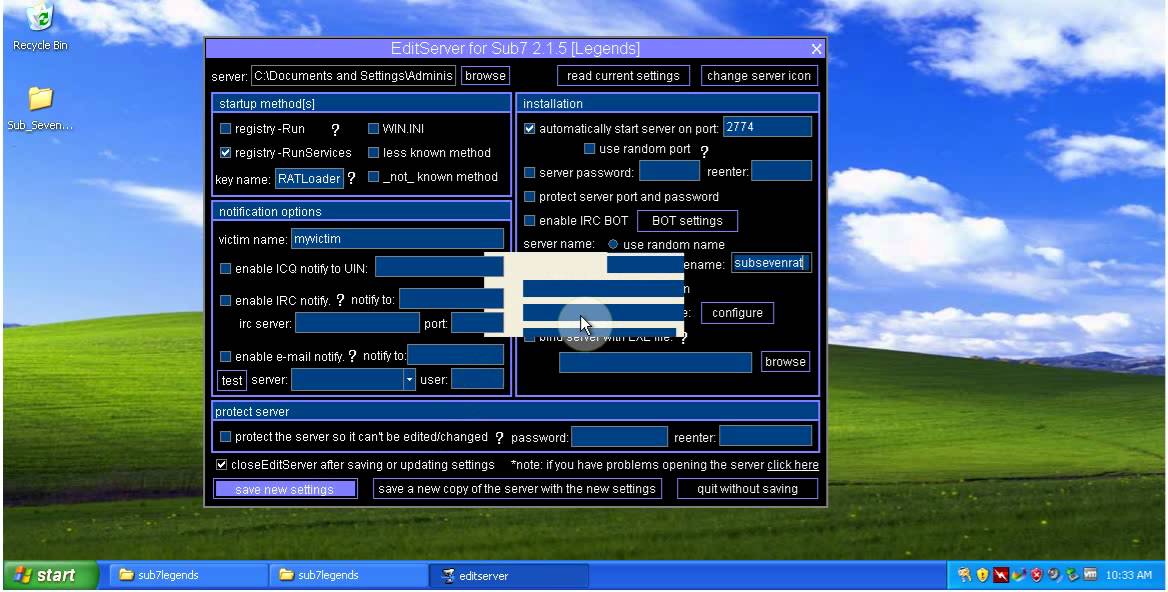Toggle automatically start server on port checkbox
The image size is (1168, 592).
tap(529, 129)
